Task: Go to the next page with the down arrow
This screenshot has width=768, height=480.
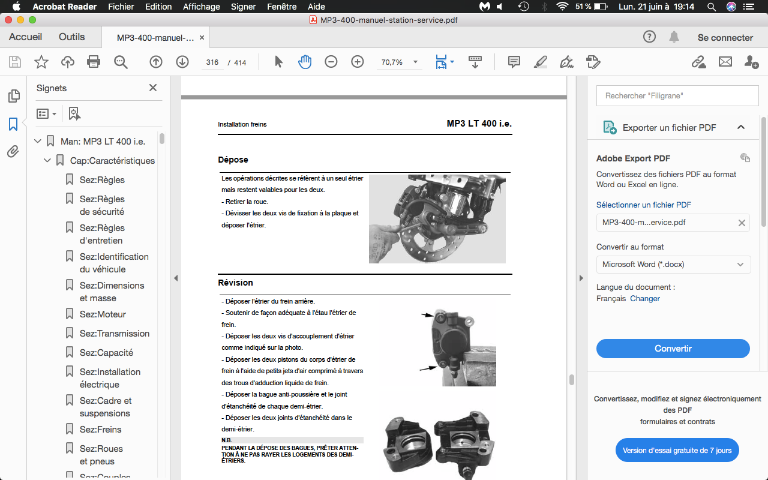Action: click(182, 62)
